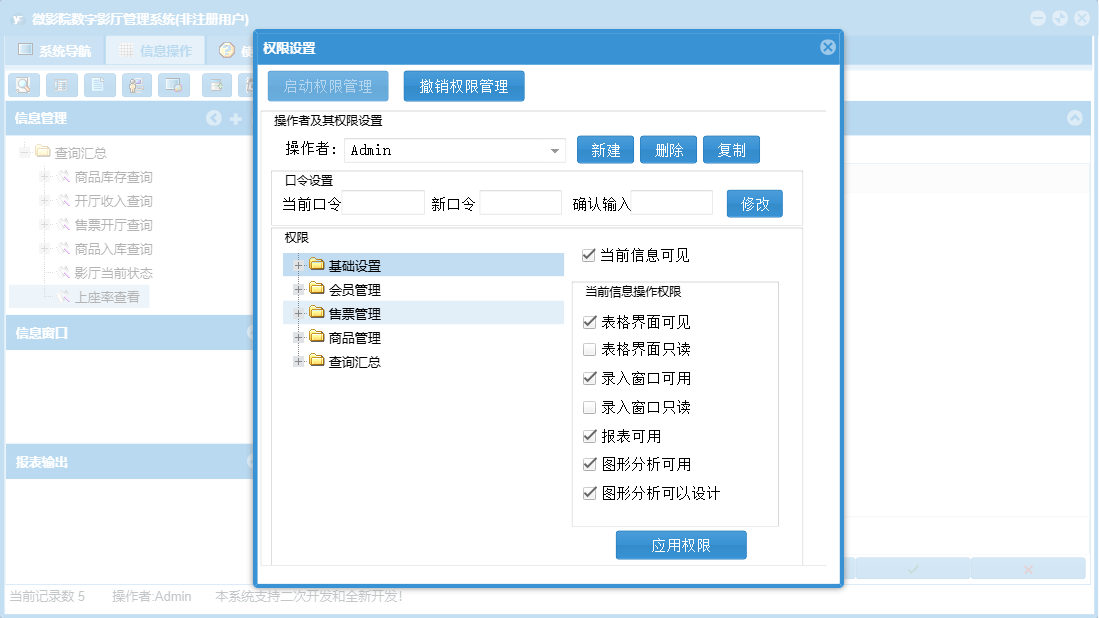Click the help question mark icon in tab bar

(x=226, y=50)
